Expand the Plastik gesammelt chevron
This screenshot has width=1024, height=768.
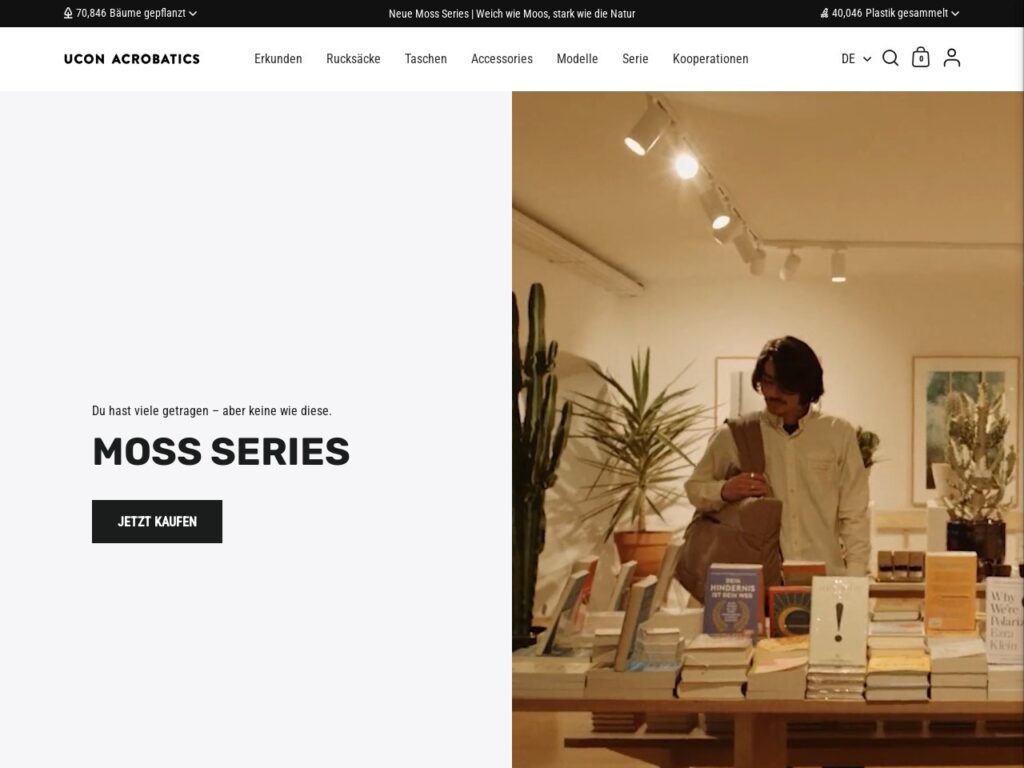point(955,14)
